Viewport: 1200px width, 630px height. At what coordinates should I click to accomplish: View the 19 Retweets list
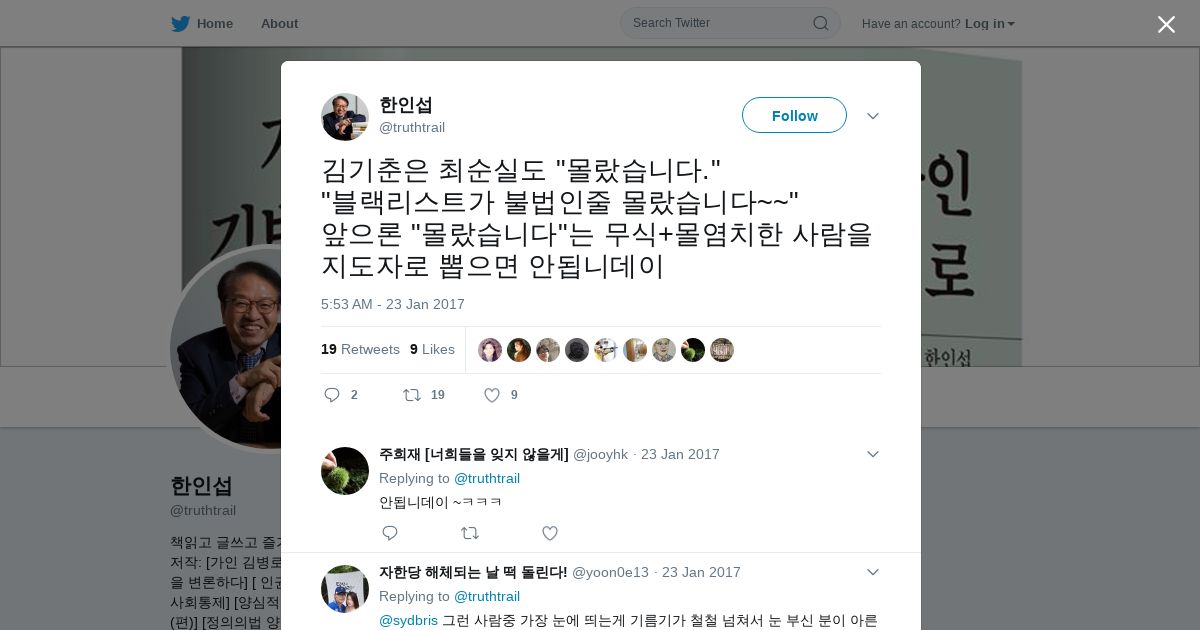360,349
